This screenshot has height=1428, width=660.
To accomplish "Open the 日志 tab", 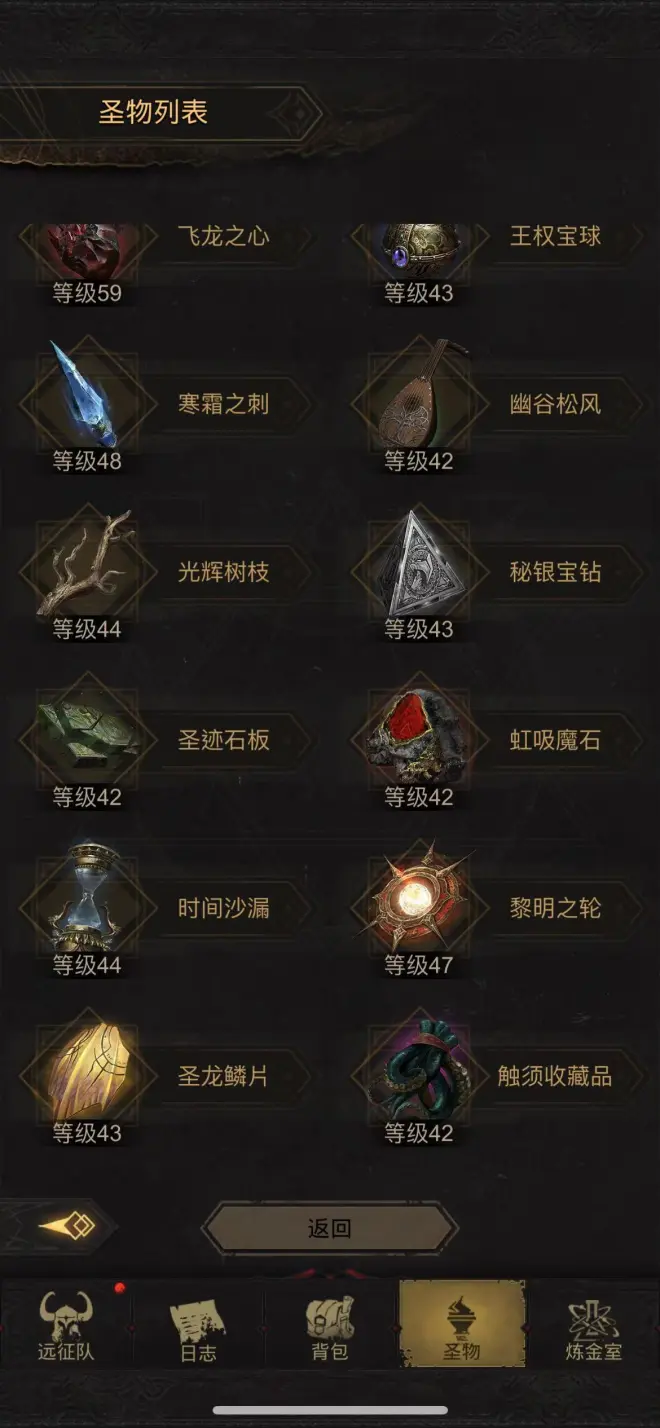I will coord(198,1325).
